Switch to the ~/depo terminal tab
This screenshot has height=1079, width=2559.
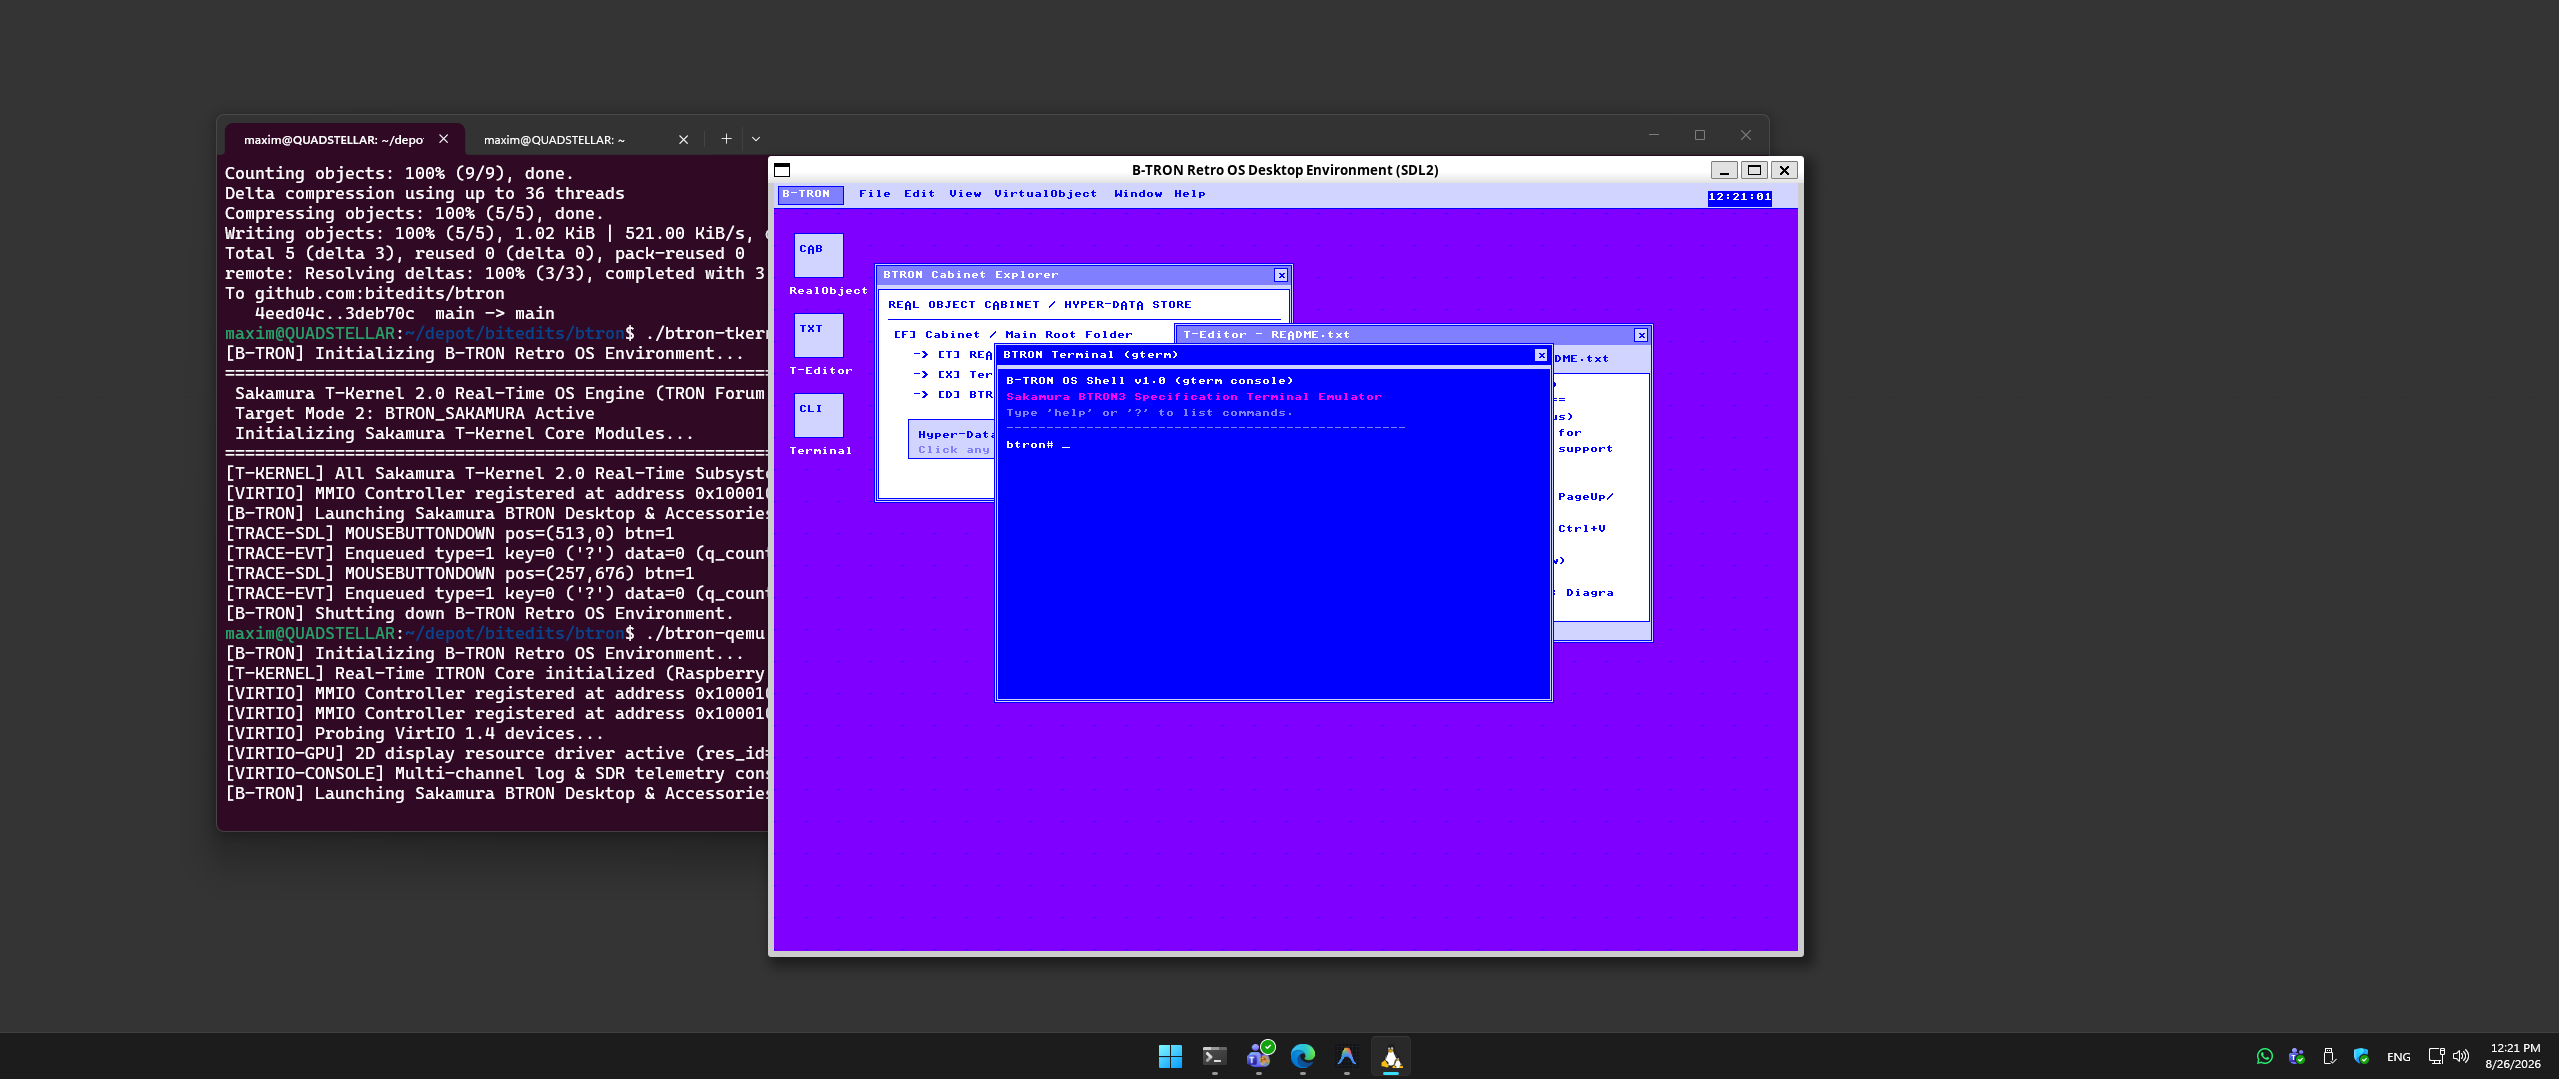[x=333, y=140]
